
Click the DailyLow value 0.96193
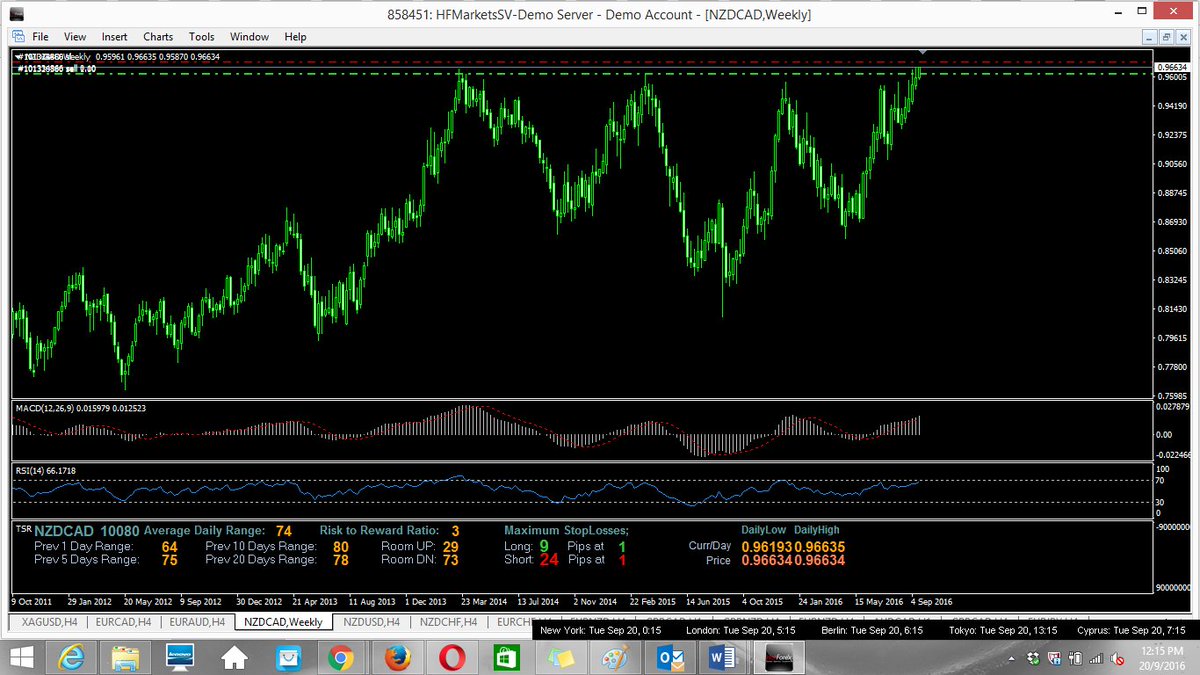tap(766, 547)
